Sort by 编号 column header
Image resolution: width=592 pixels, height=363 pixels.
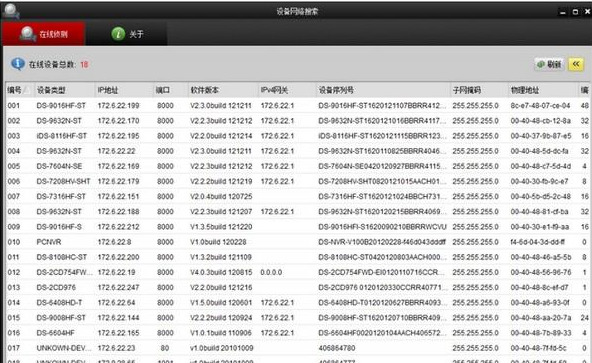coord(19,90)
